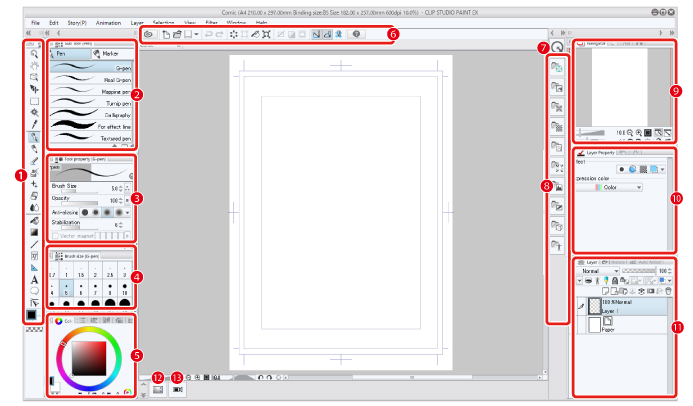Select the Operation object tool
Viewport: 693px width, 406px height.
click(34, 77)
